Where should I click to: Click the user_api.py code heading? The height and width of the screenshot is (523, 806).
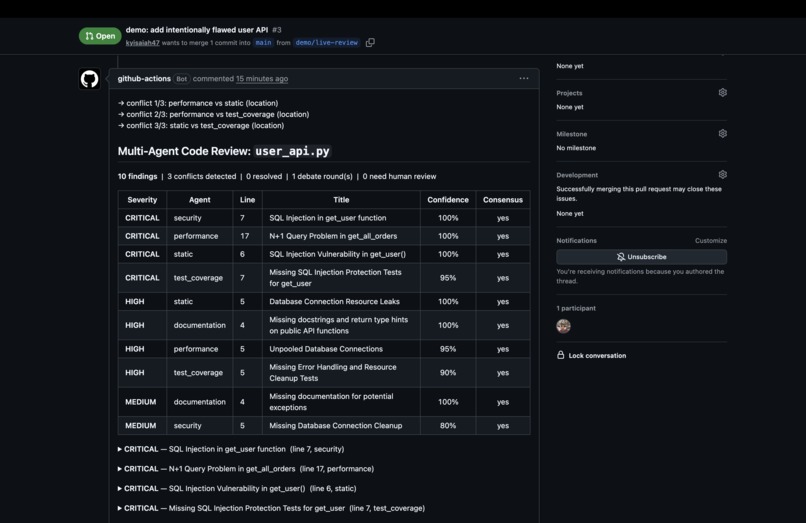[292, 151]
